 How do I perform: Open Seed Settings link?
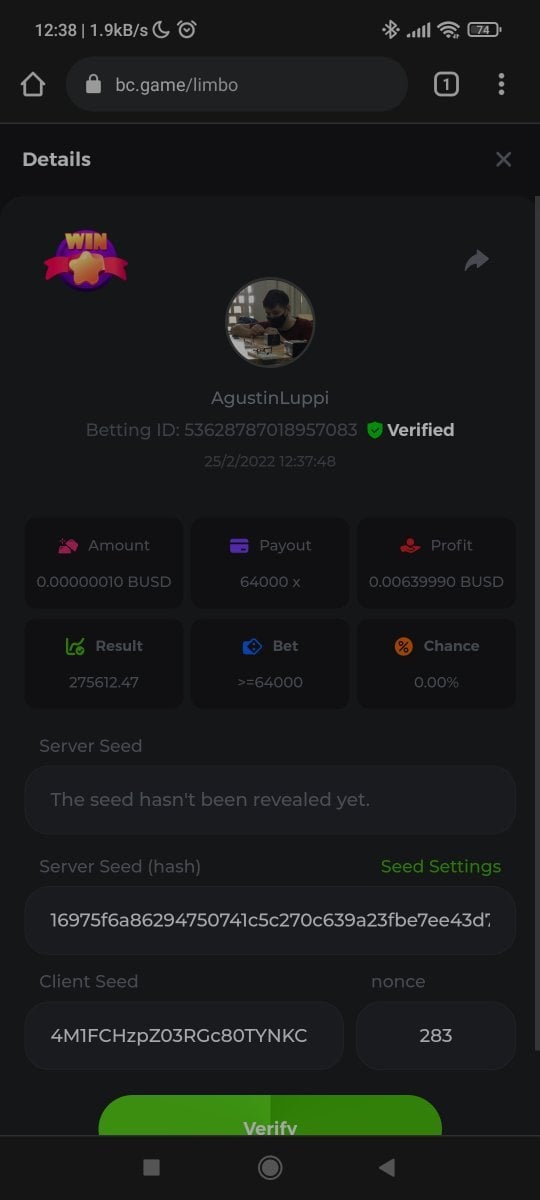[x=441, y=866]
